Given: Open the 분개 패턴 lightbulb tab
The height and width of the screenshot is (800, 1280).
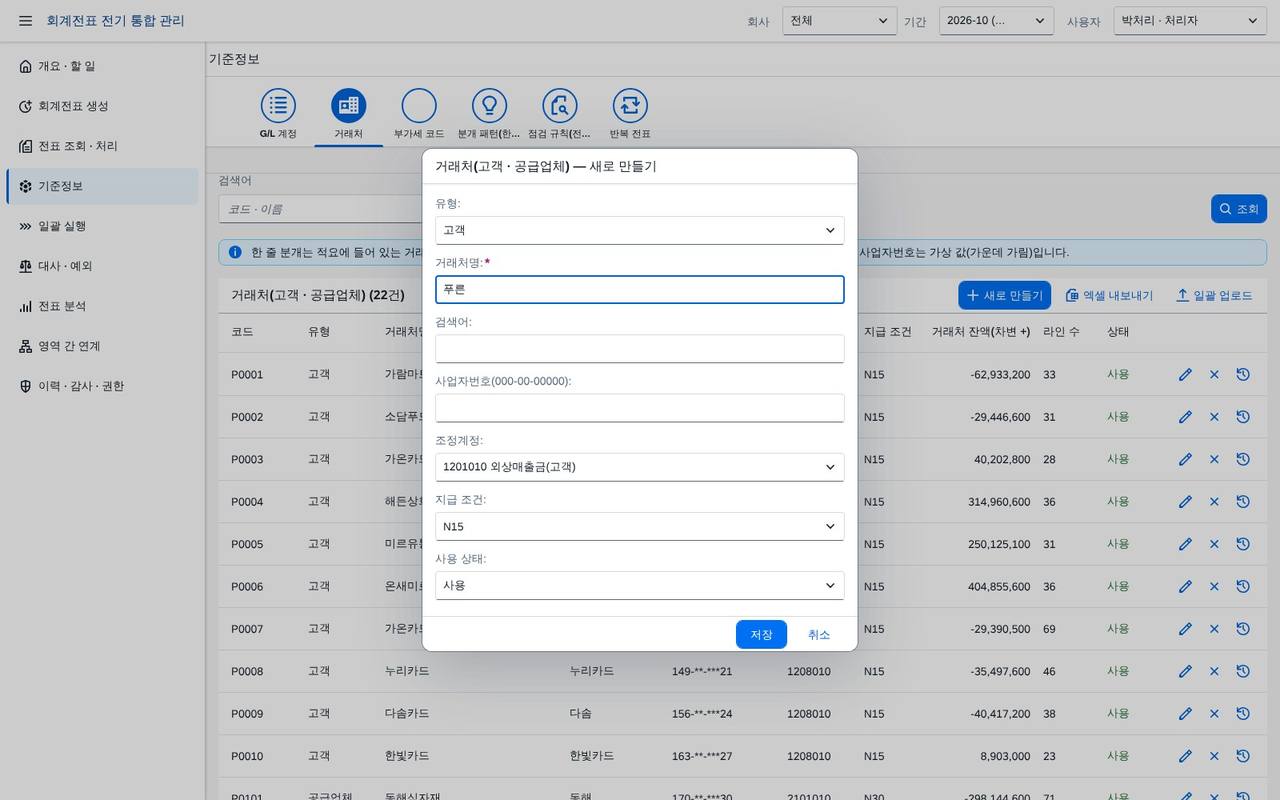Looking at the screenshot, I should tap(489, 113).
